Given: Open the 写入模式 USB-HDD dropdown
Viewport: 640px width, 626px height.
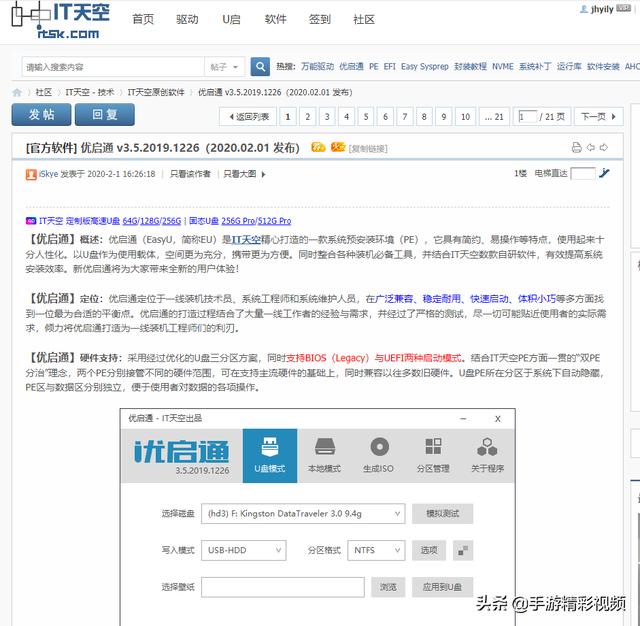Looking at the screenshot, I should (243, 551).
